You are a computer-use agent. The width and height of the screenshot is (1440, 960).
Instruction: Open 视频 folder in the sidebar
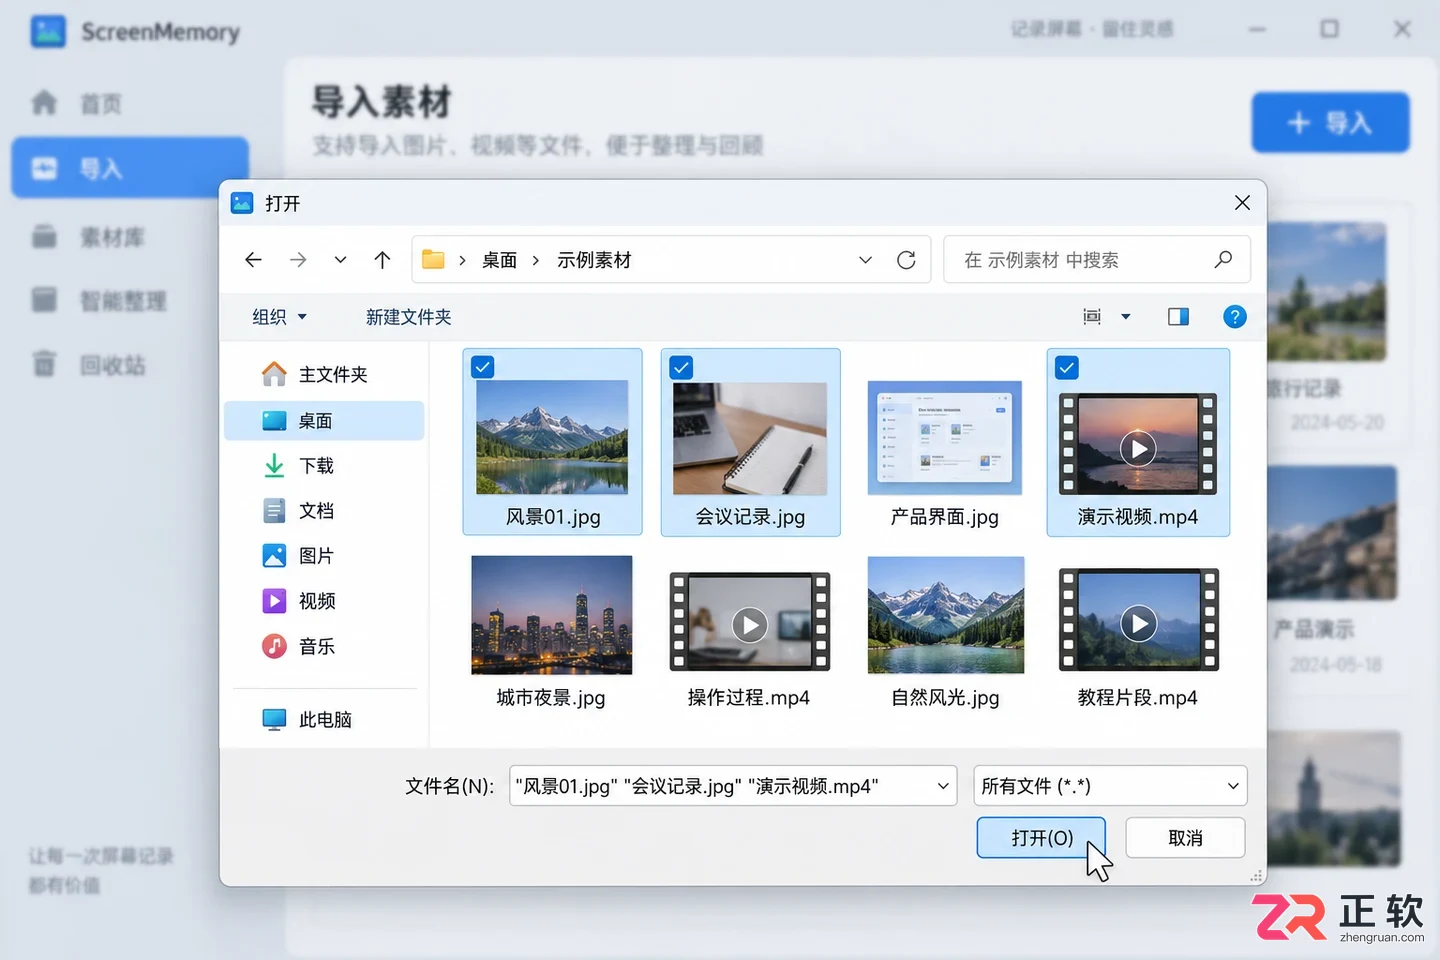click(324, 601)
